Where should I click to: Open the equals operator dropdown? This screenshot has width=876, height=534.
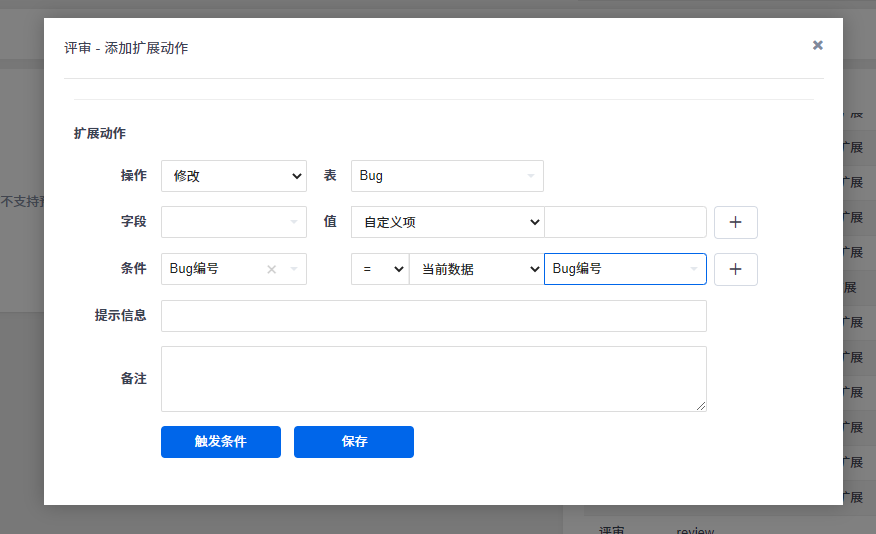(380, 269)
